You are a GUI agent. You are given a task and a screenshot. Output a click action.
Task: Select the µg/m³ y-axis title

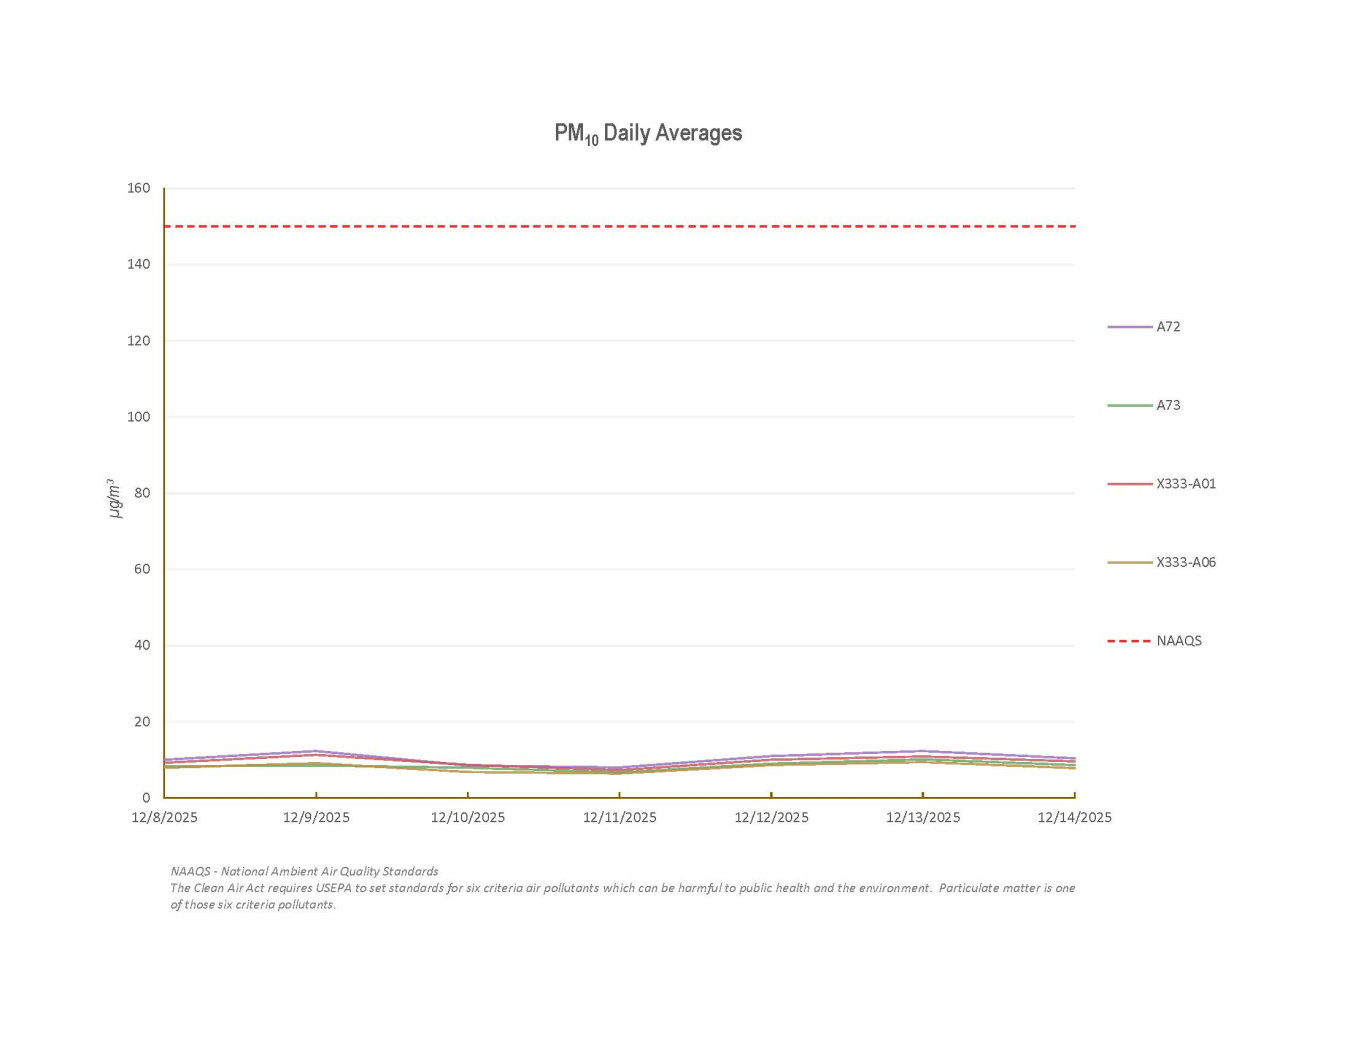(x=114, y=497)
